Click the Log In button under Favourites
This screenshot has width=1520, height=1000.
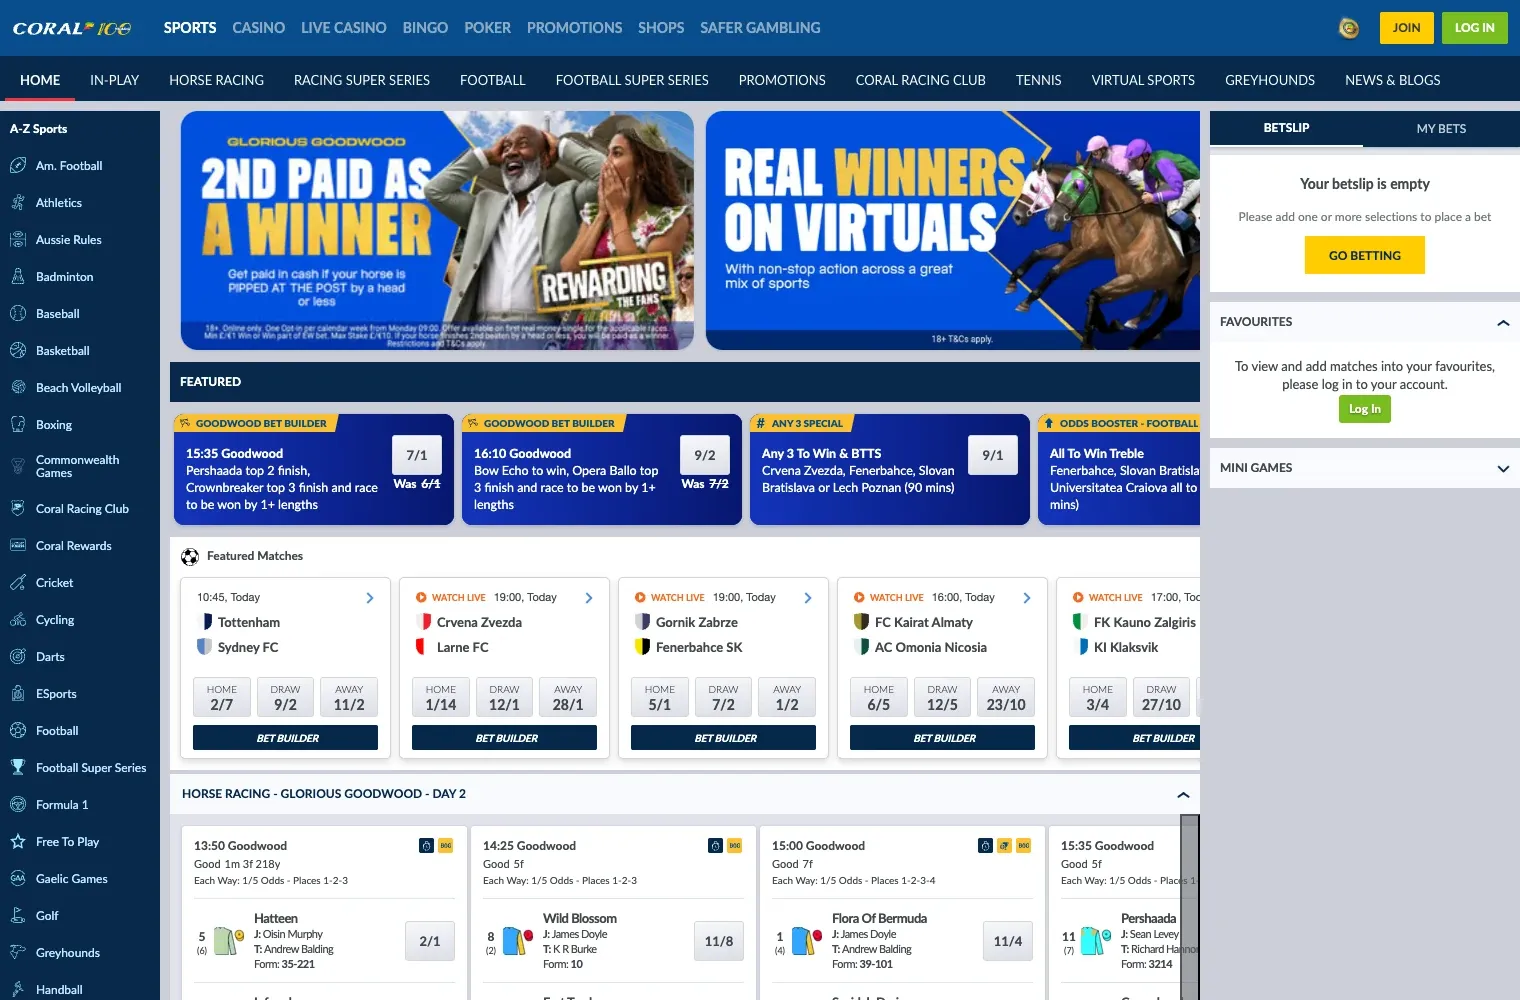[1364, 409]
